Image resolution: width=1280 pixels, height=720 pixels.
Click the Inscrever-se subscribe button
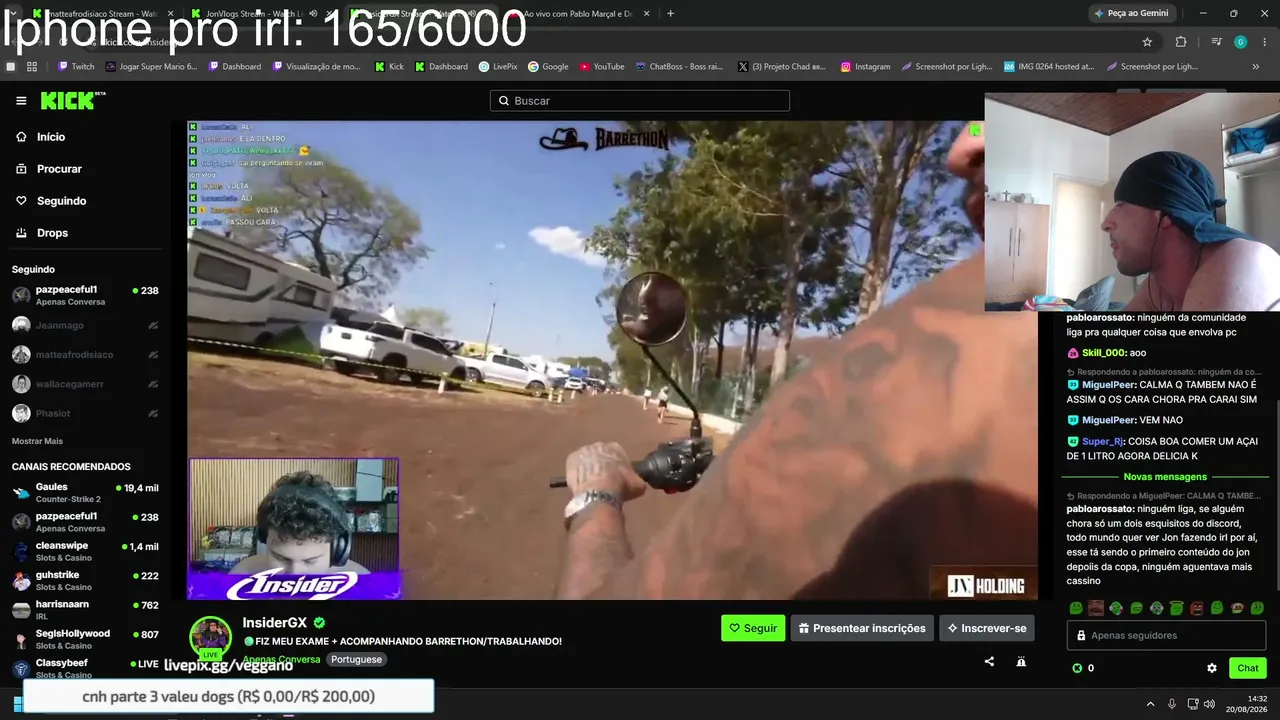[987, 628]
